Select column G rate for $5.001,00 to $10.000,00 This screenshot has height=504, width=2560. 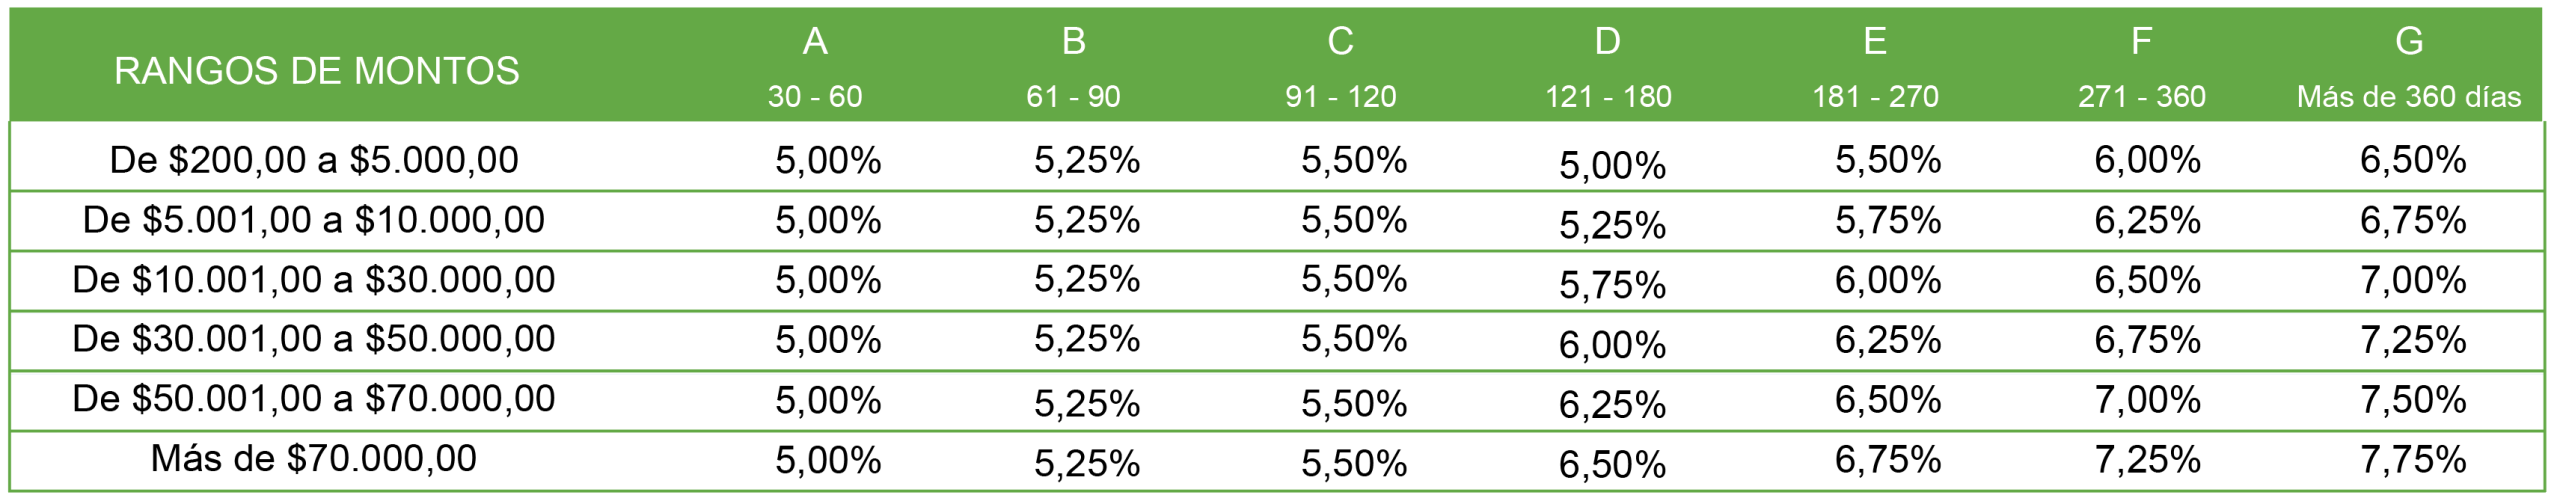click(x=2413, y=220)
